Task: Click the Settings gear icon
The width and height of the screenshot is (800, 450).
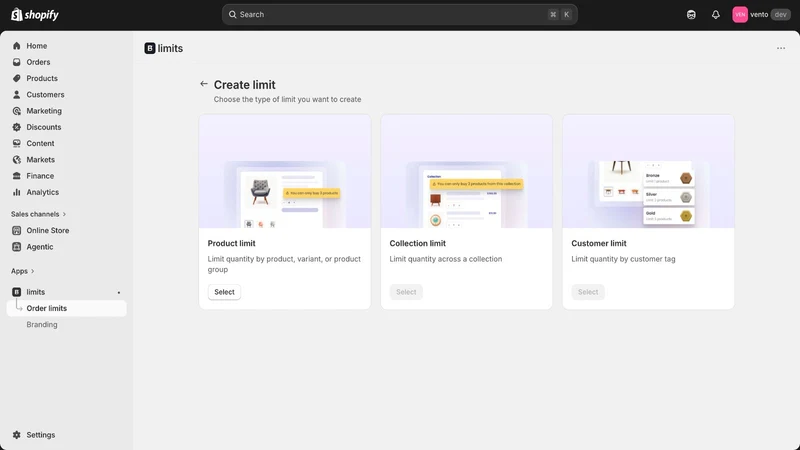Action: 17,435
